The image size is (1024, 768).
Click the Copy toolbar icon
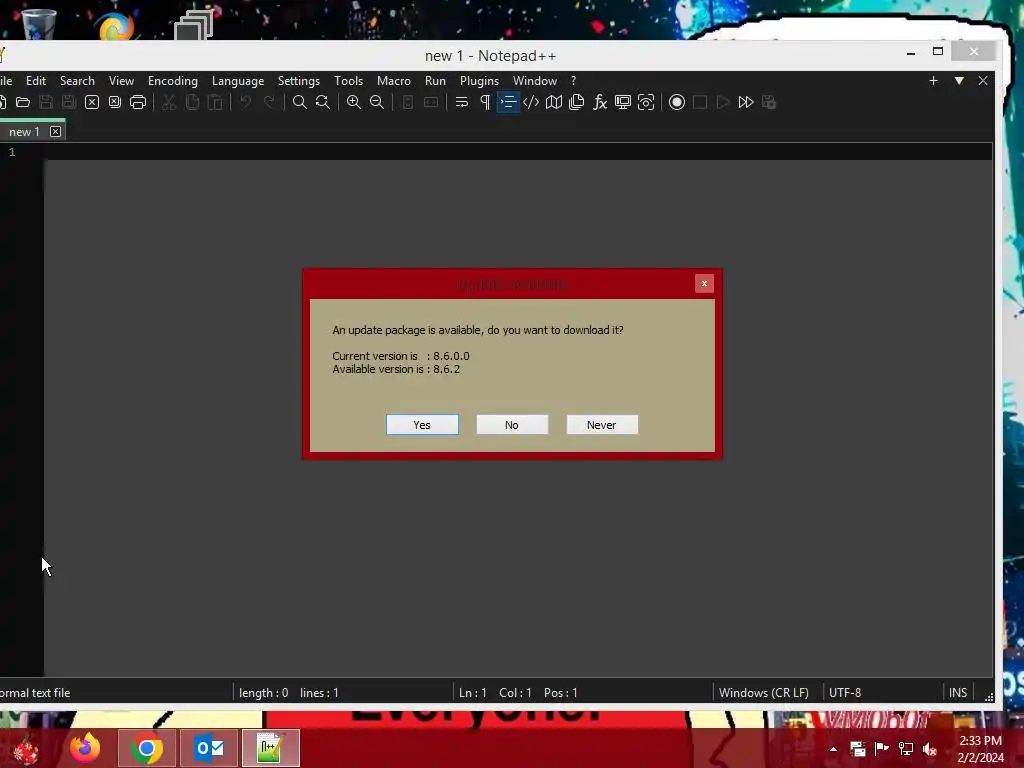[192, 102]
